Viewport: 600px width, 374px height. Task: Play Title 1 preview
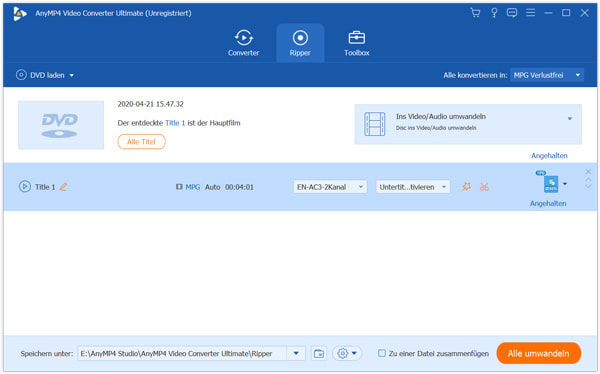(x=25, y=187)
